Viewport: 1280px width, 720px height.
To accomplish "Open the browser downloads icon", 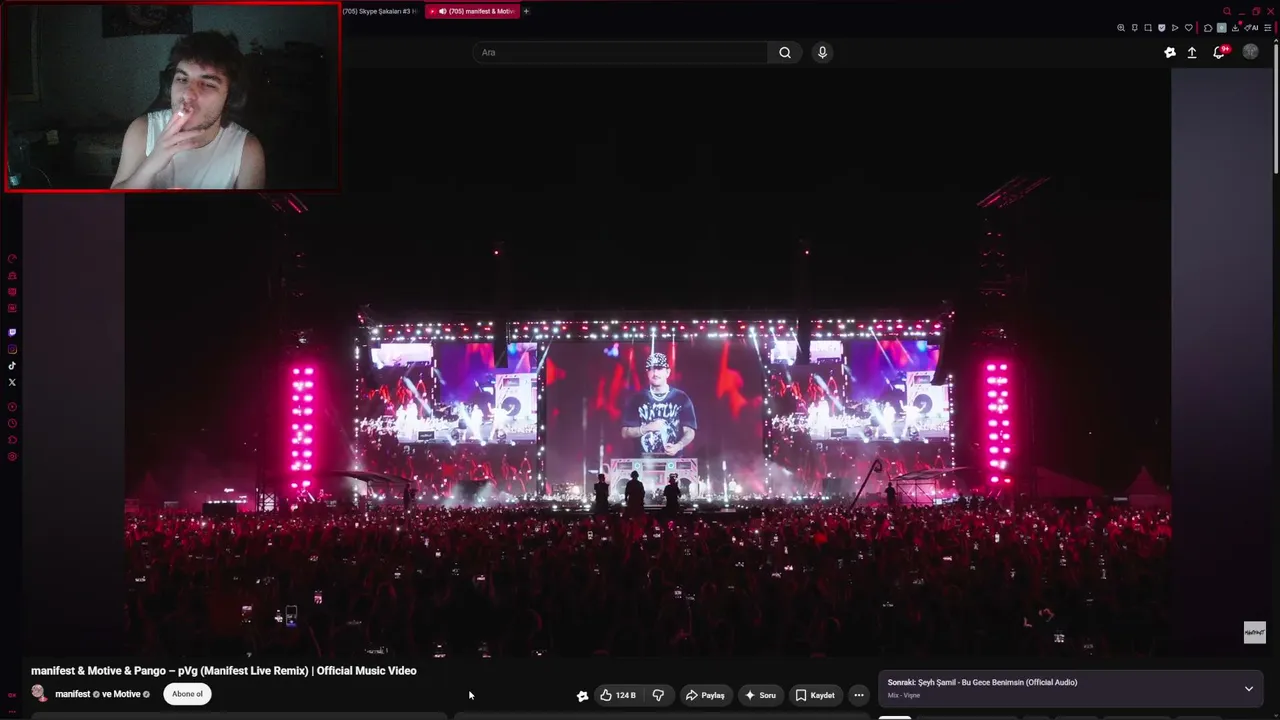I will tap(1235, 28).
